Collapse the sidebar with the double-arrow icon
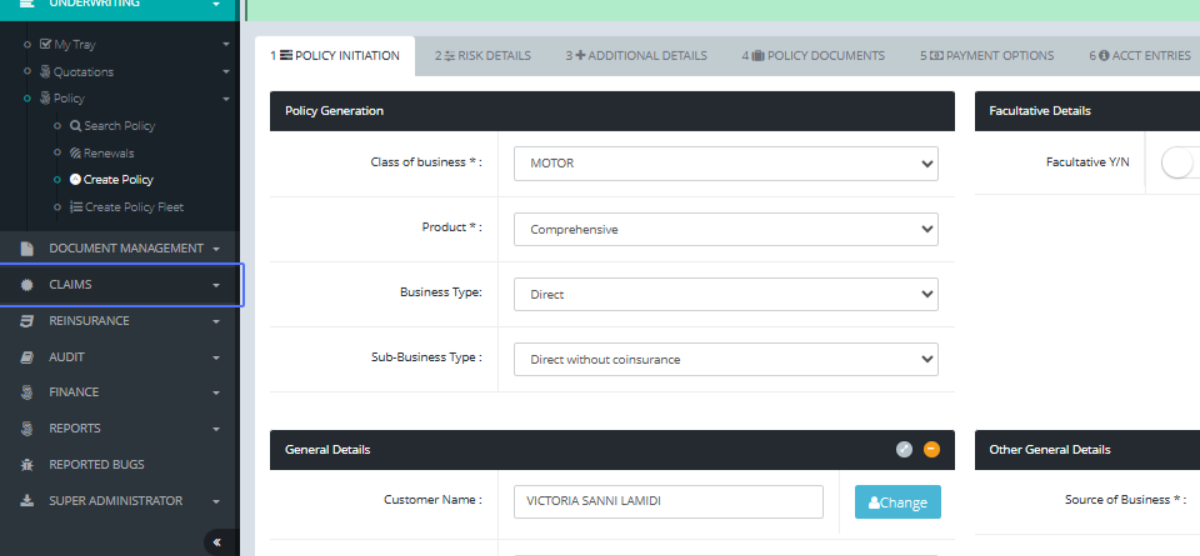This screenshot has height=556, width=1200. 218,543
